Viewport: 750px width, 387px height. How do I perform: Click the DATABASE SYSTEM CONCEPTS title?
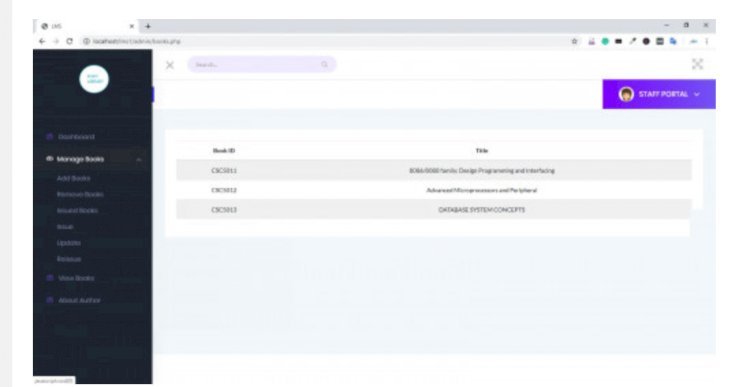pos(482,210)
